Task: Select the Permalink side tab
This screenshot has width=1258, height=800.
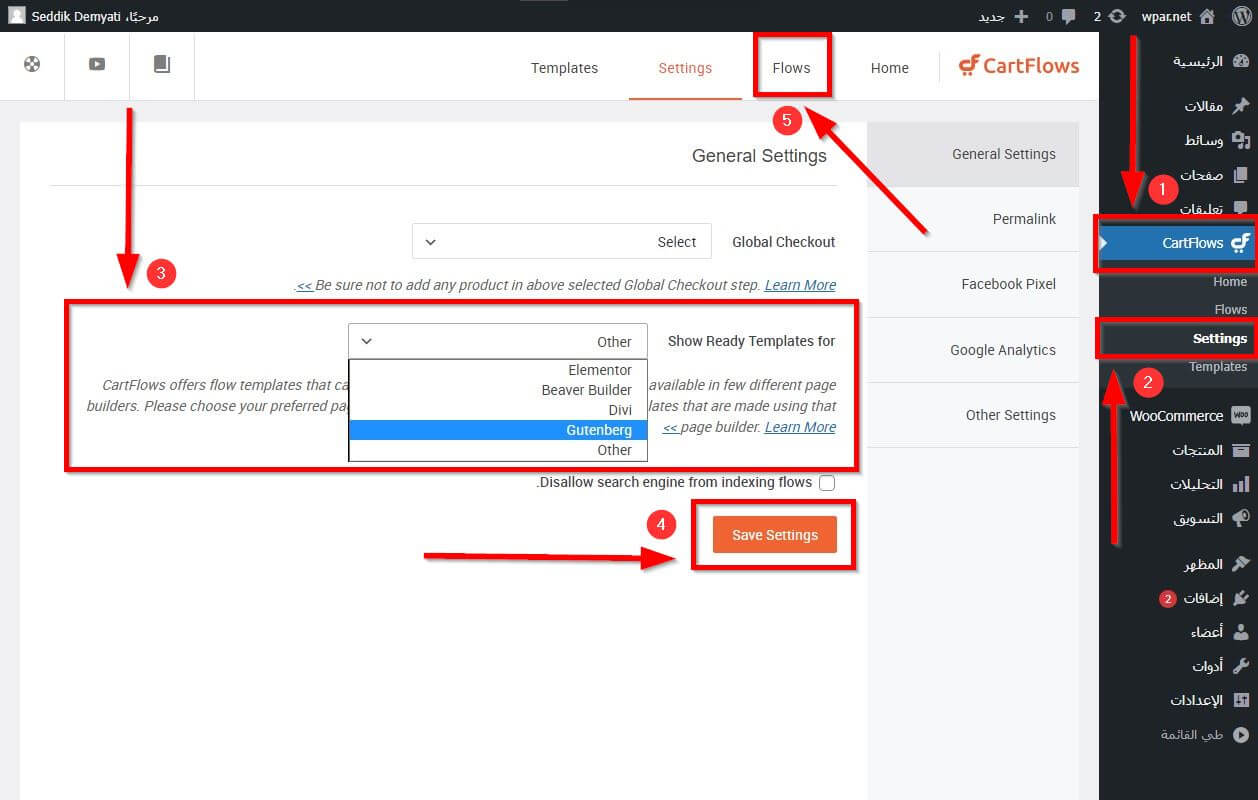Action: coord(973,219)
